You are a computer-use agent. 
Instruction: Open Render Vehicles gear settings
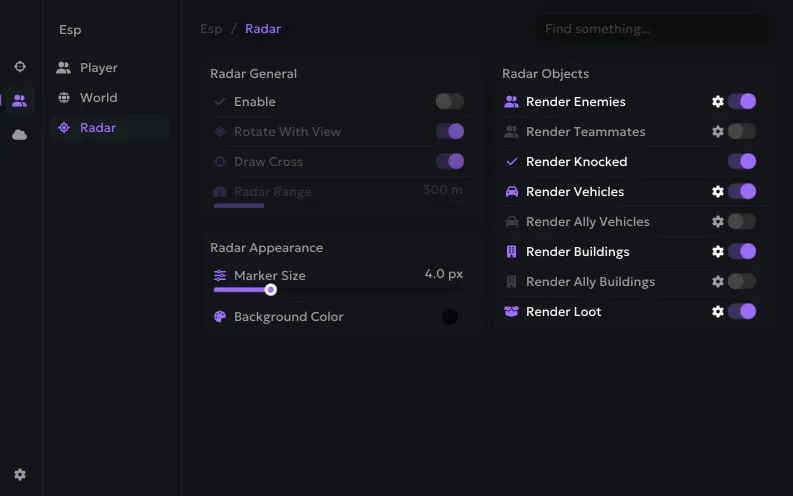tap(718, 192)
